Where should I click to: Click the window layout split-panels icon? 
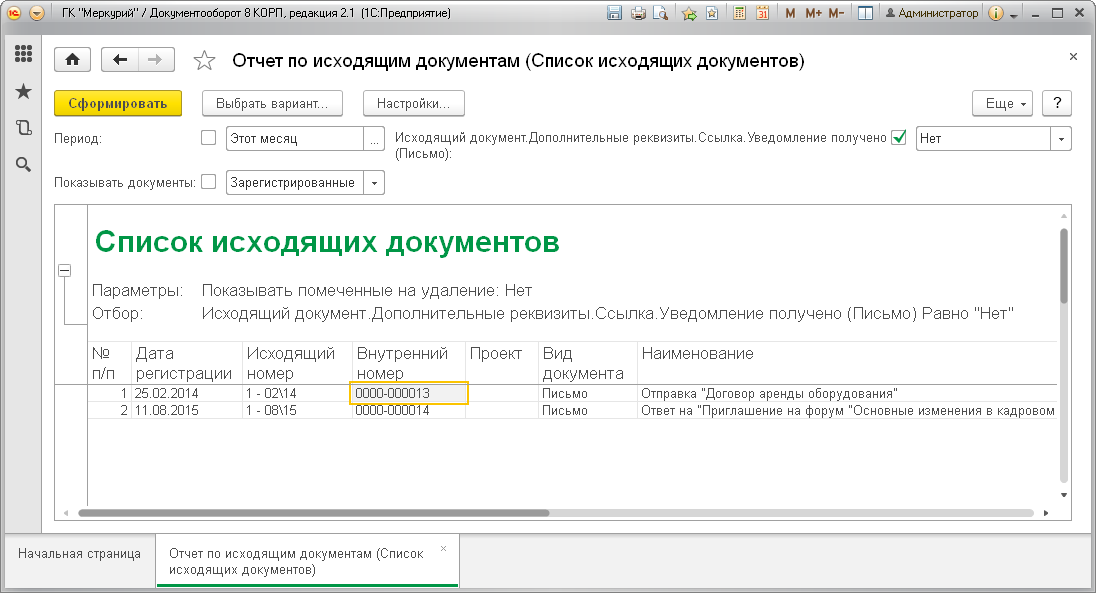click(865, 13)
